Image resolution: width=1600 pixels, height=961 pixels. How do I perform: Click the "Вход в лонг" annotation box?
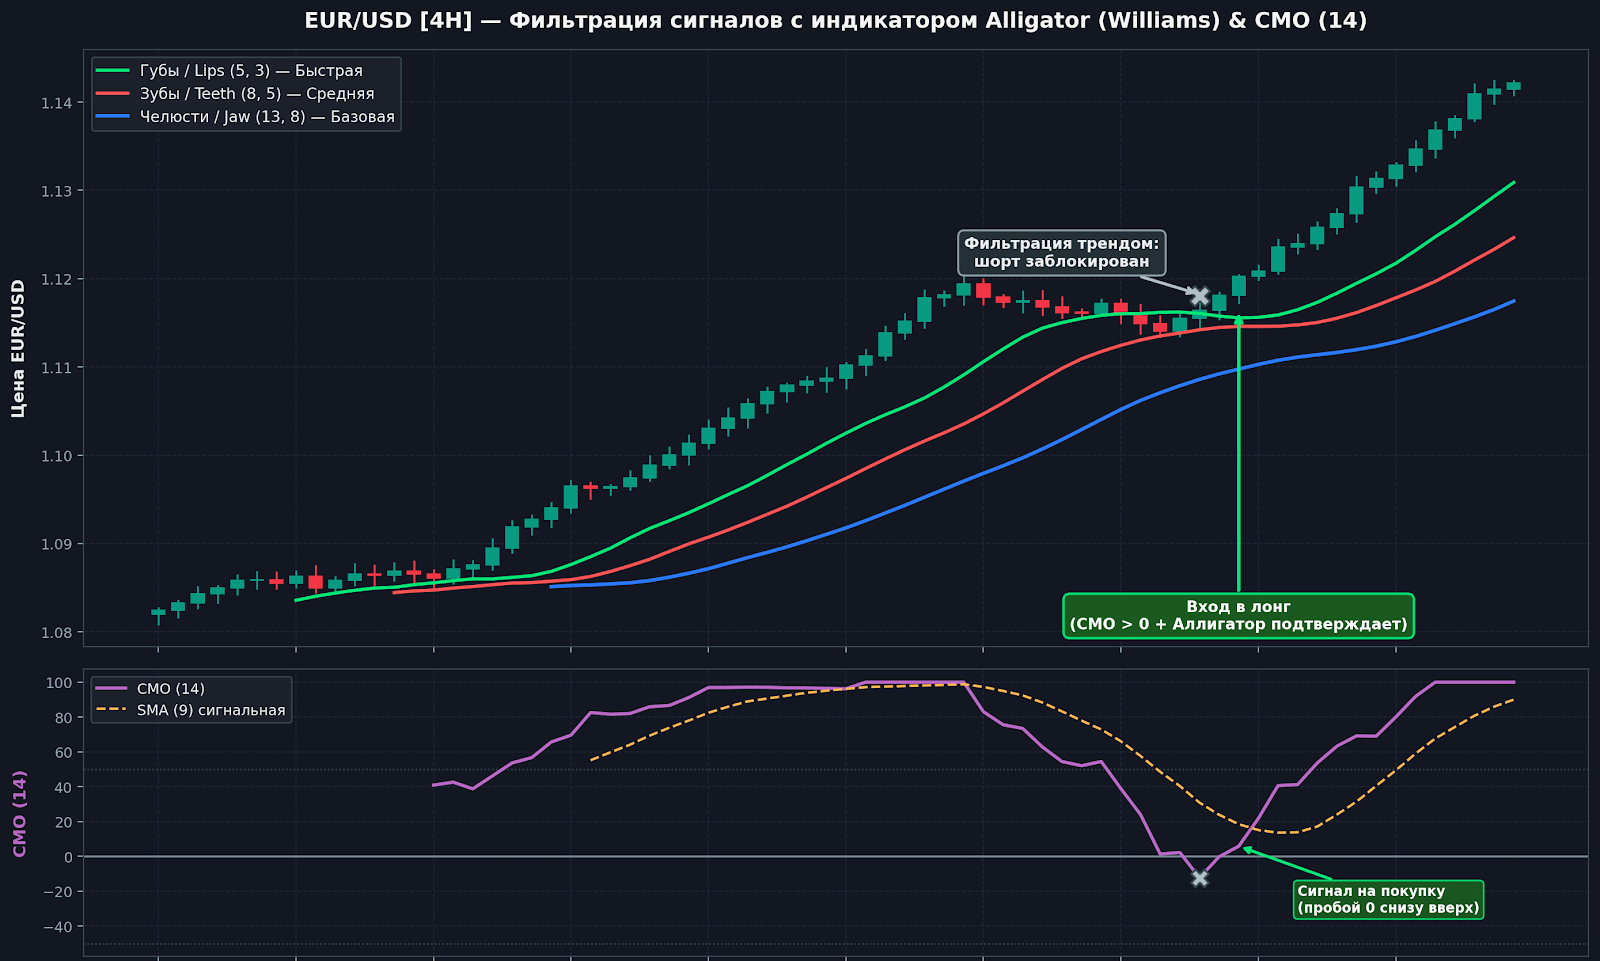tap(1238, 616)
